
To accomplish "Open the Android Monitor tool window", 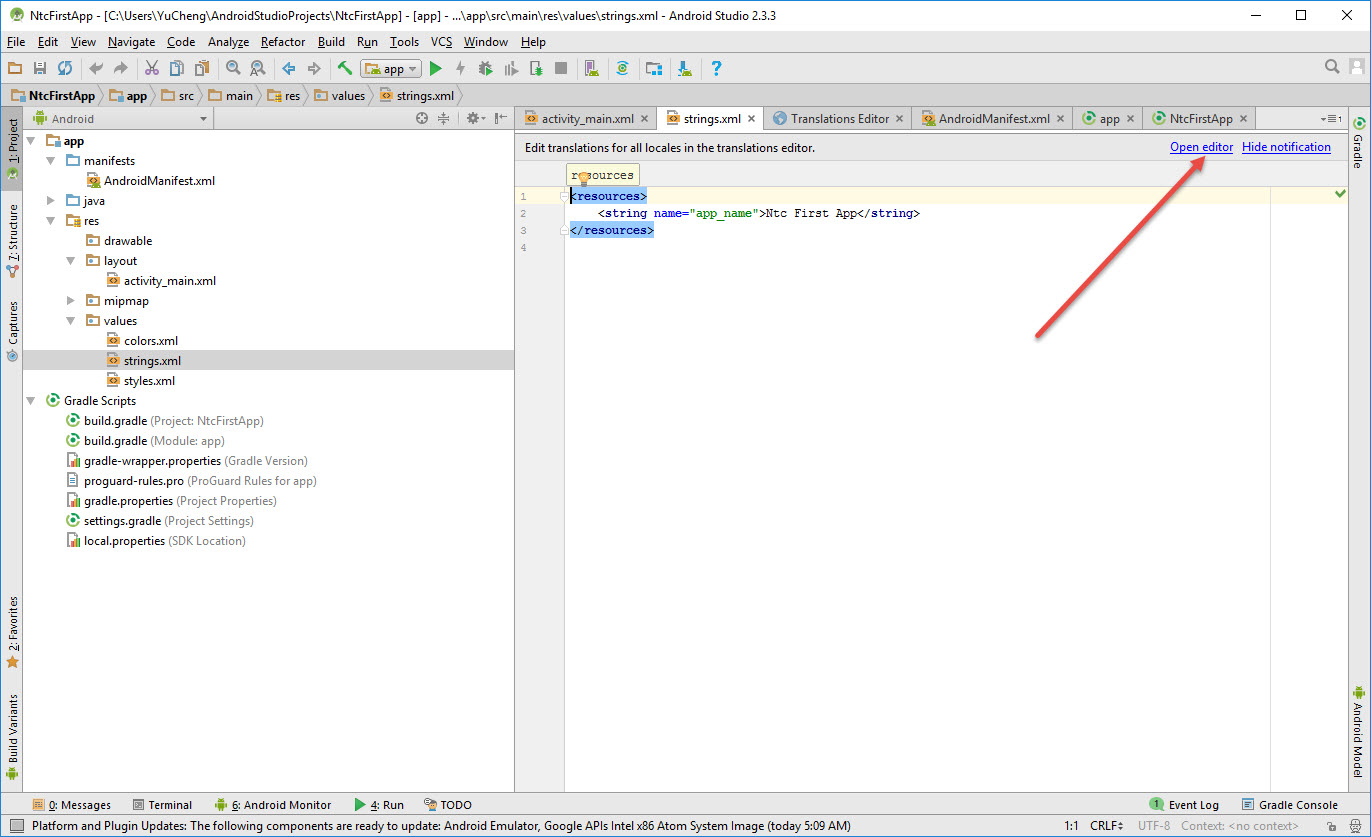I will click(x=272, y=804).
